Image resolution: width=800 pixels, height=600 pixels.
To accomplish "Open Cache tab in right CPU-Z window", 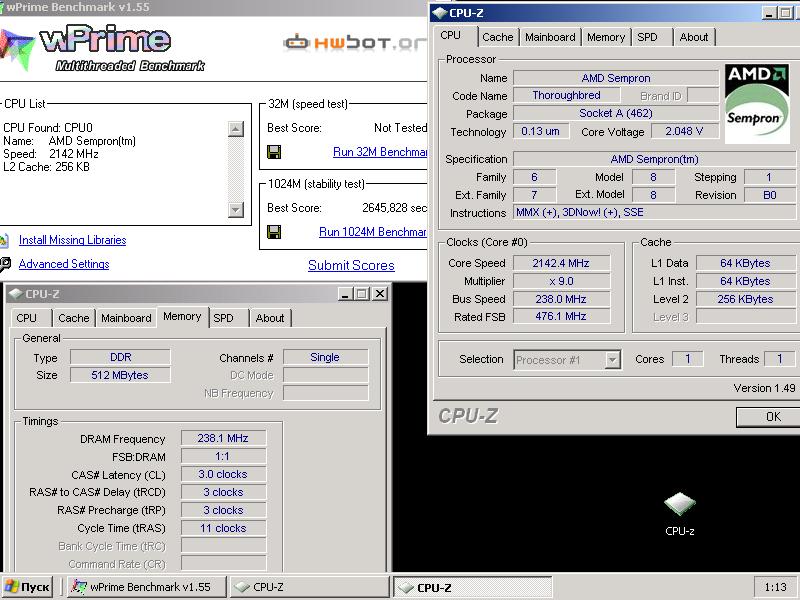I will [497, 37].
